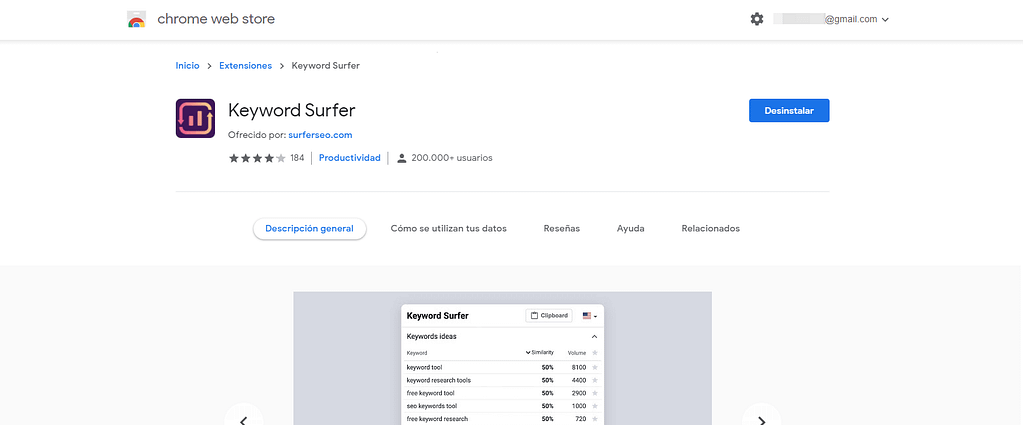The image size is (1023, 425).
Task: Select the Descripción general tab
Action: (309, 228)
